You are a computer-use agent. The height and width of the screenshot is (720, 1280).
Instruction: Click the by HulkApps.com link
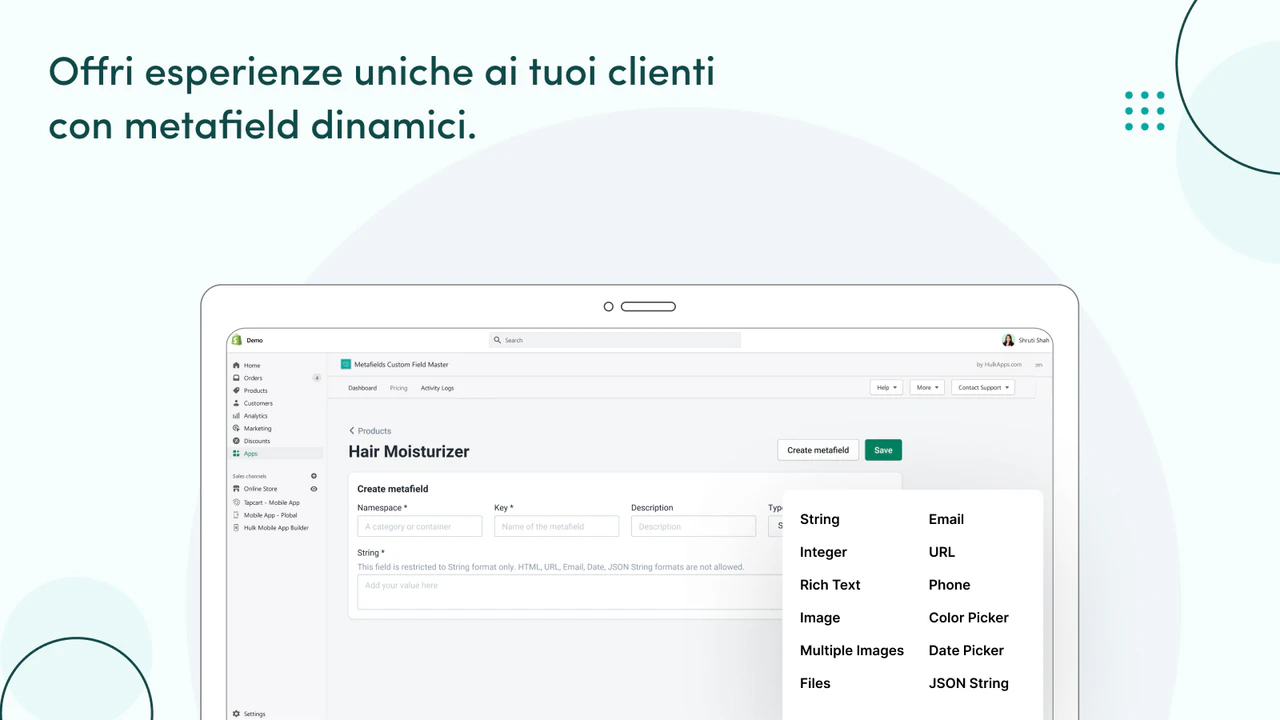(x=999, y=364)
